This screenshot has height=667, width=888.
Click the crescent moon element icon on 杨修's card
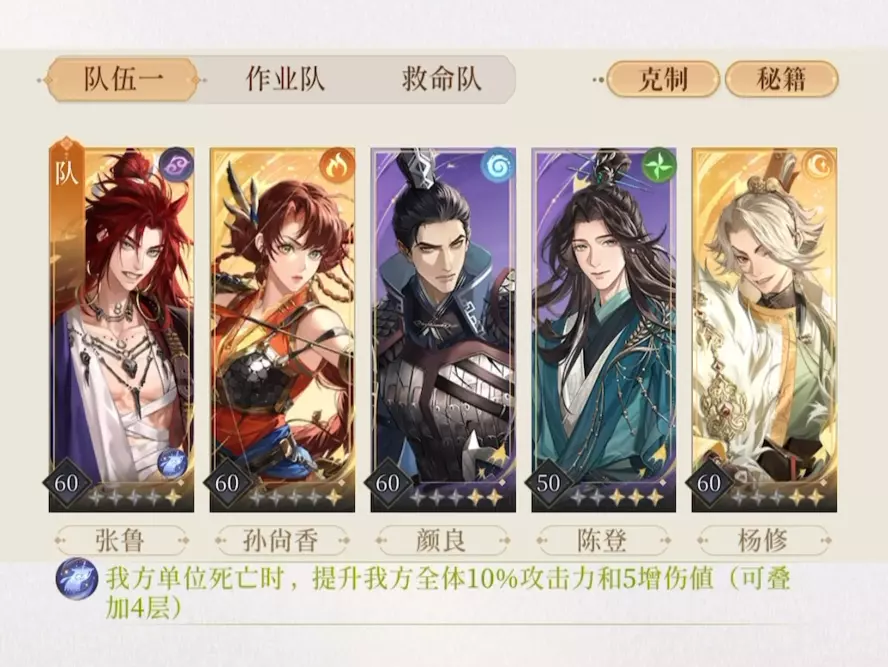(819, 165)
